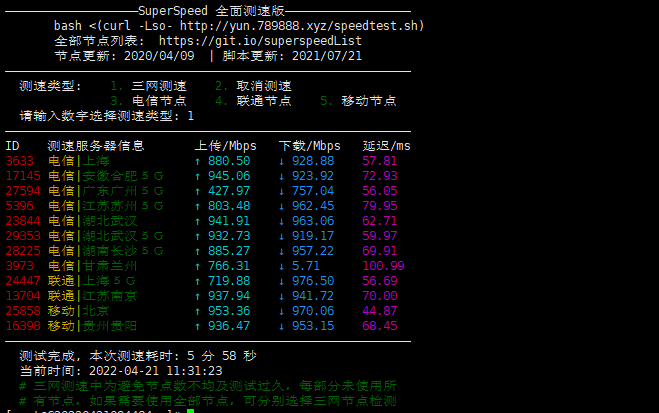This screenshot has height=413, width=659.
Task: Click the 测速服务器信息 column header
Action: pos(96,146)
